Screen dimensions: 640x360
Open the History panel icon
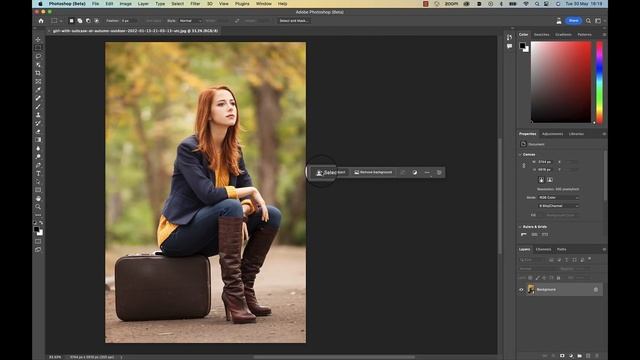coord(509,38)
